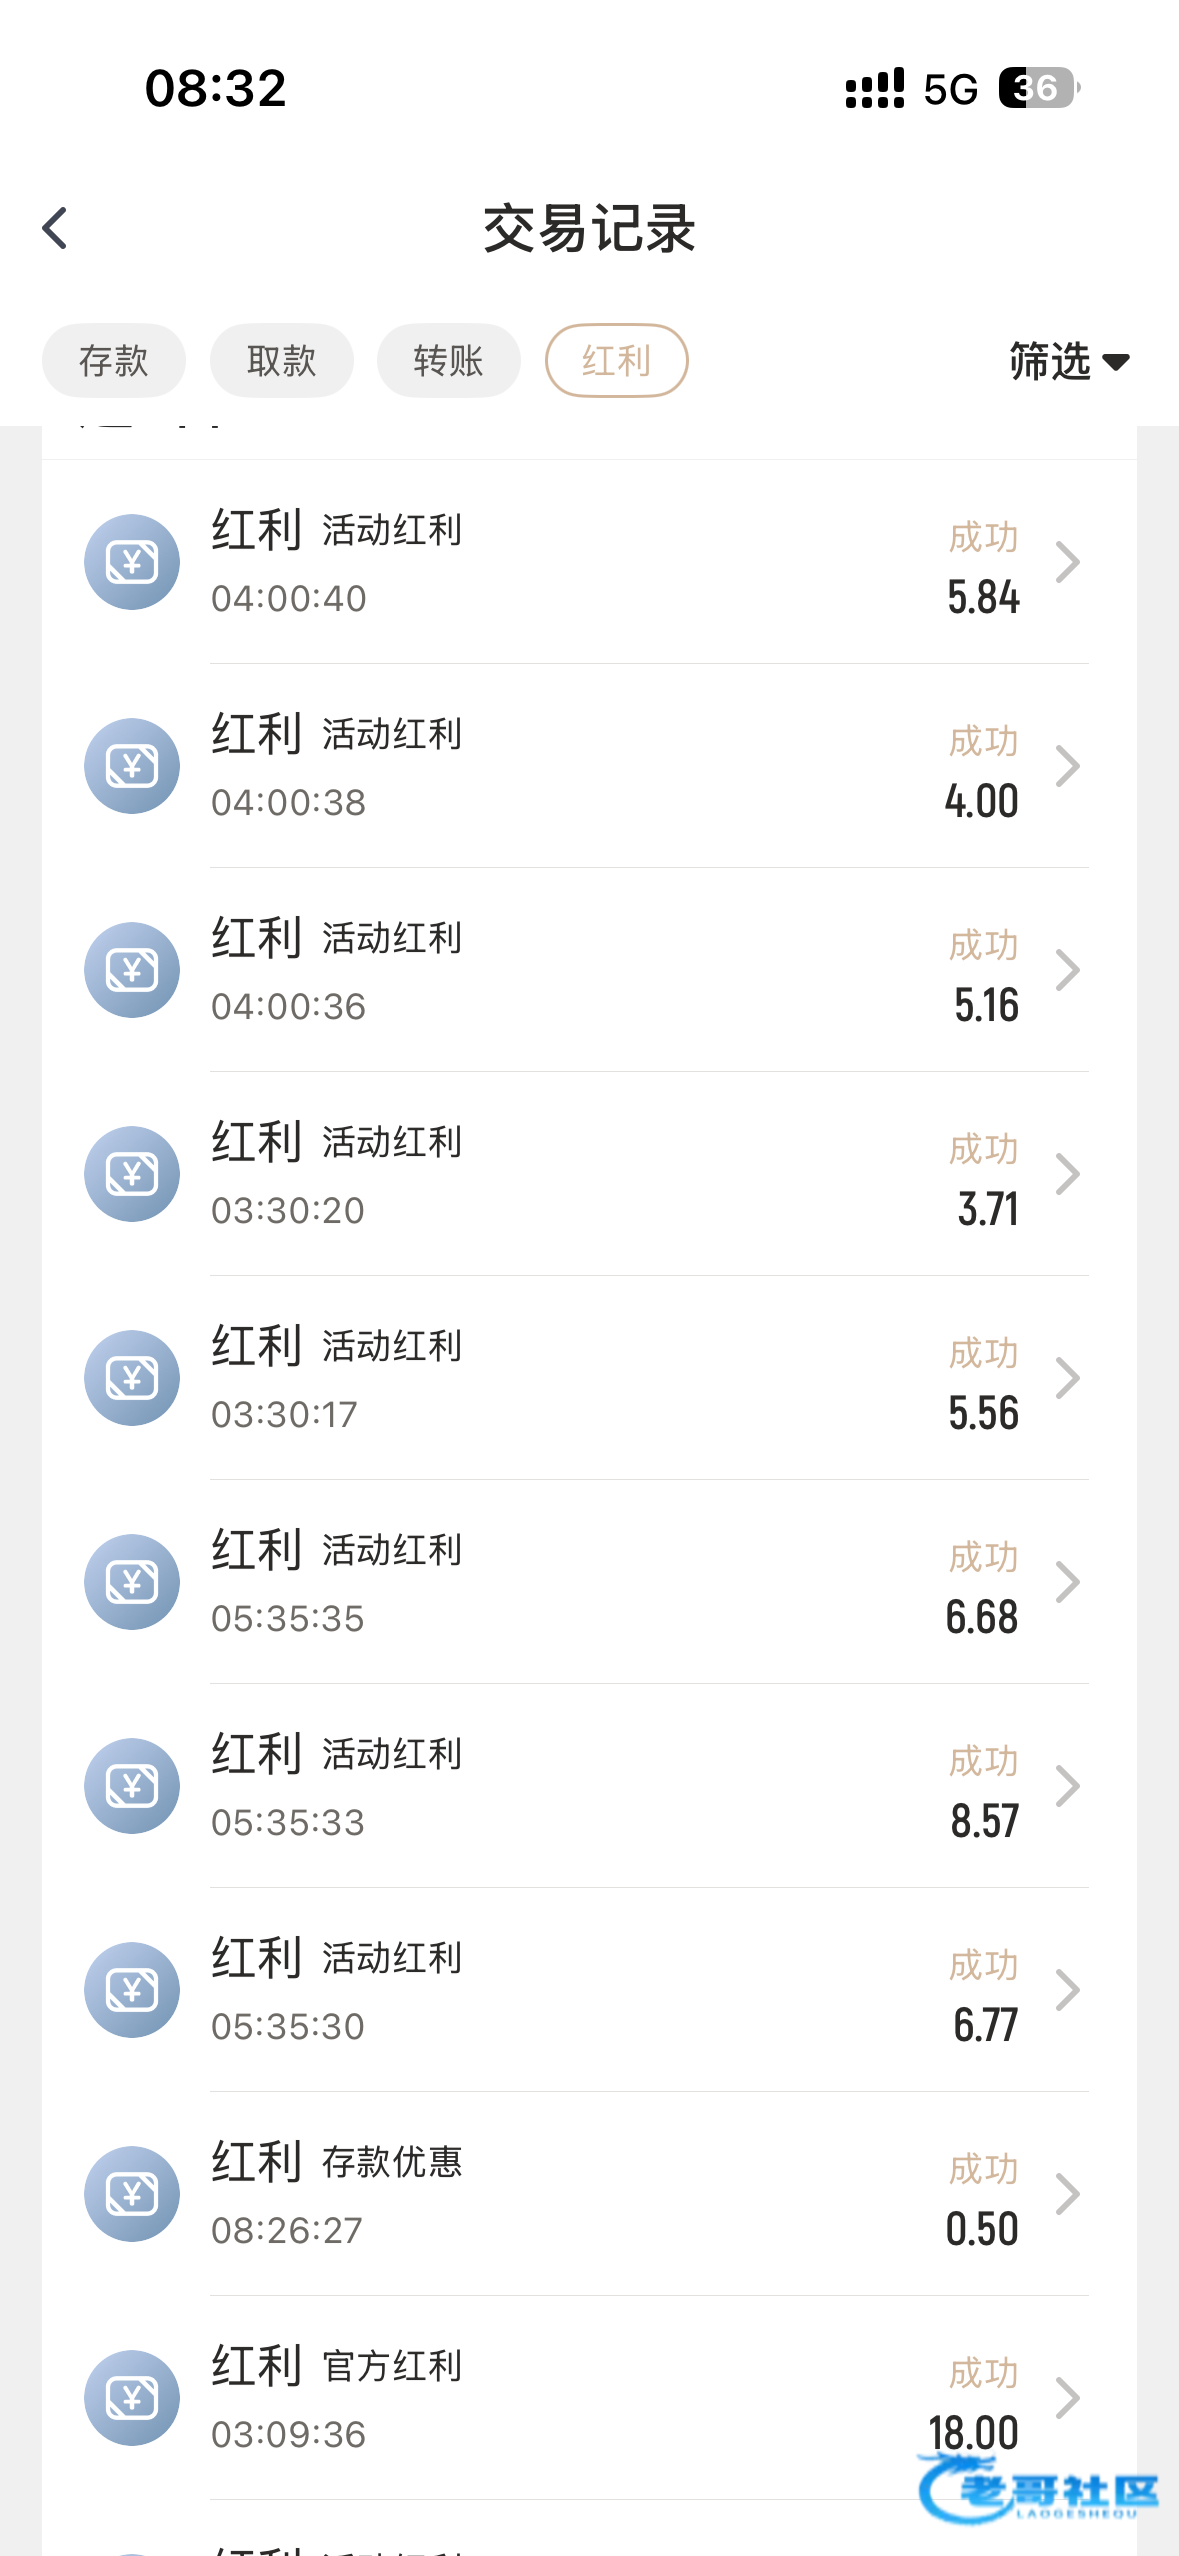Tap the yuan icon beside 04:00:38 entry

point(132,766)
